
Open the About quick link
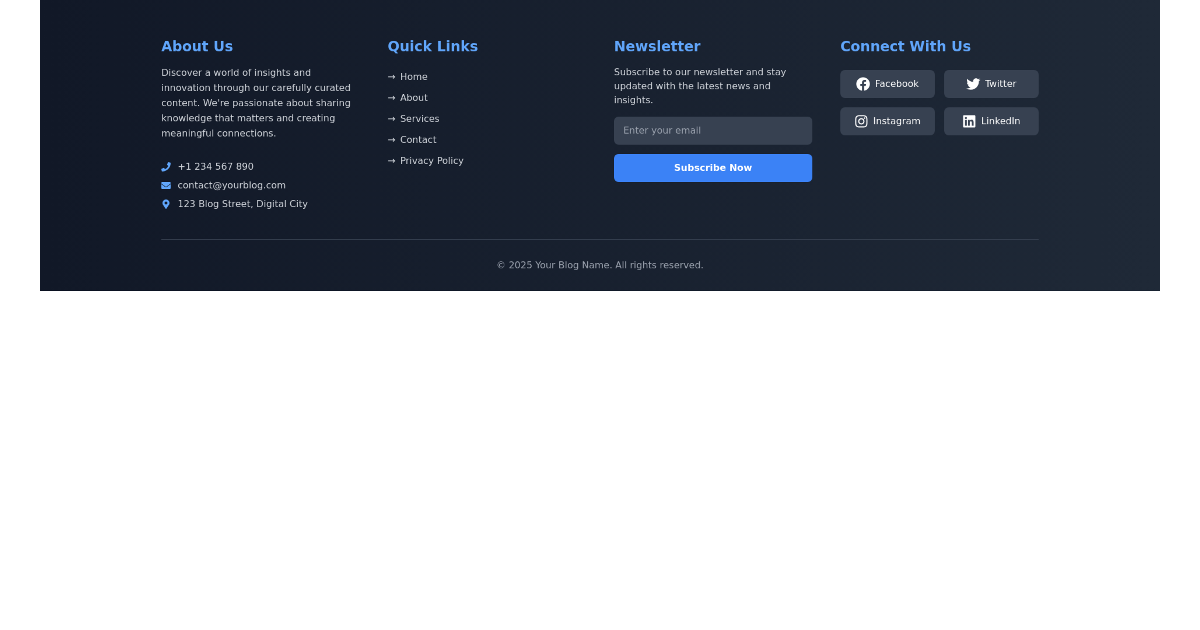click(414, 97)
